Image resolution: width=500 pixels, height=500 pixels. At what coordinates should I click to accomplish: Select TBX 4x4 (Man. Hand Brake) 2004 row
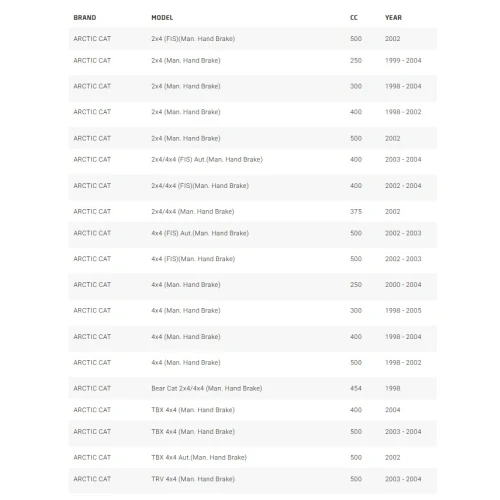pos(253,410)
